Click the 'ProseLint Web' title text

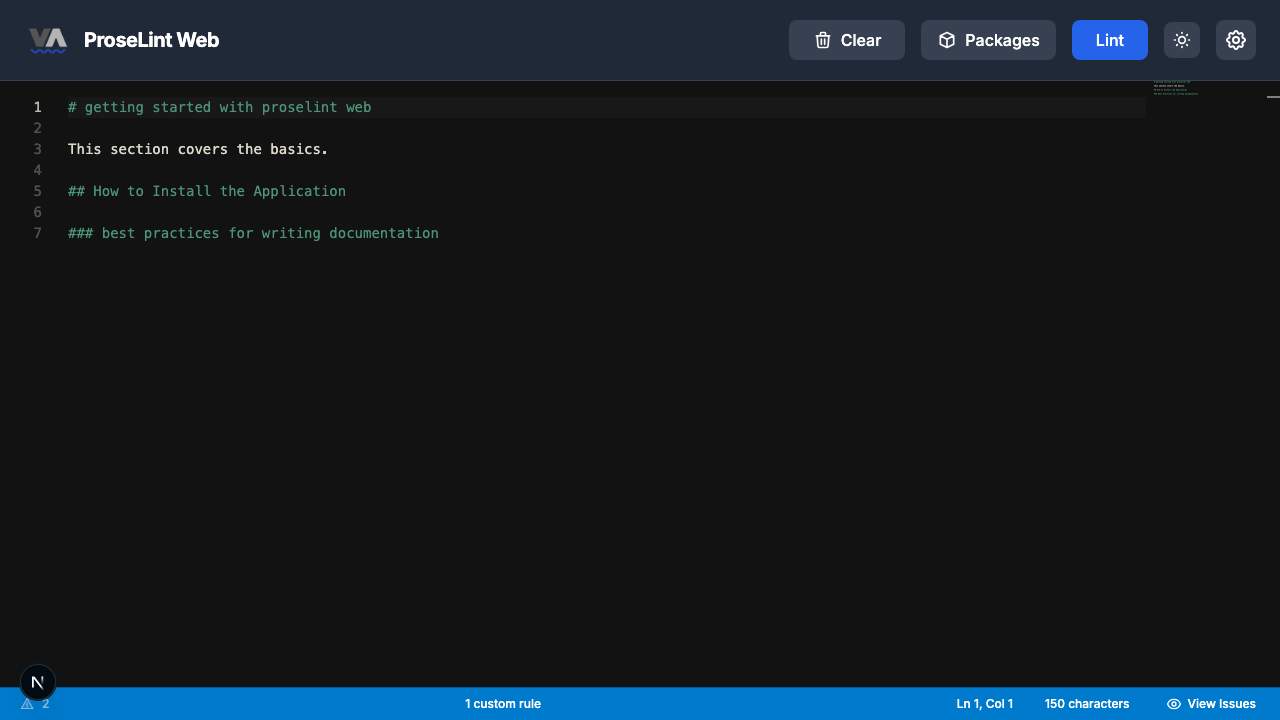pos(151,40)
